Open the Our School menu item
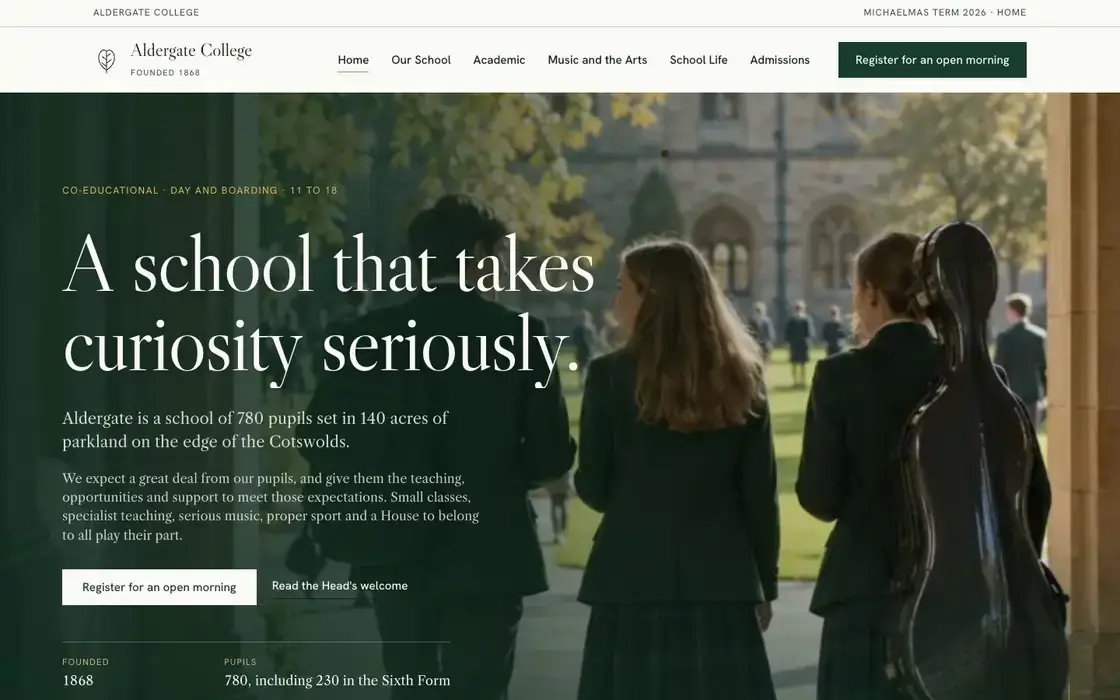 click(421, 60)
